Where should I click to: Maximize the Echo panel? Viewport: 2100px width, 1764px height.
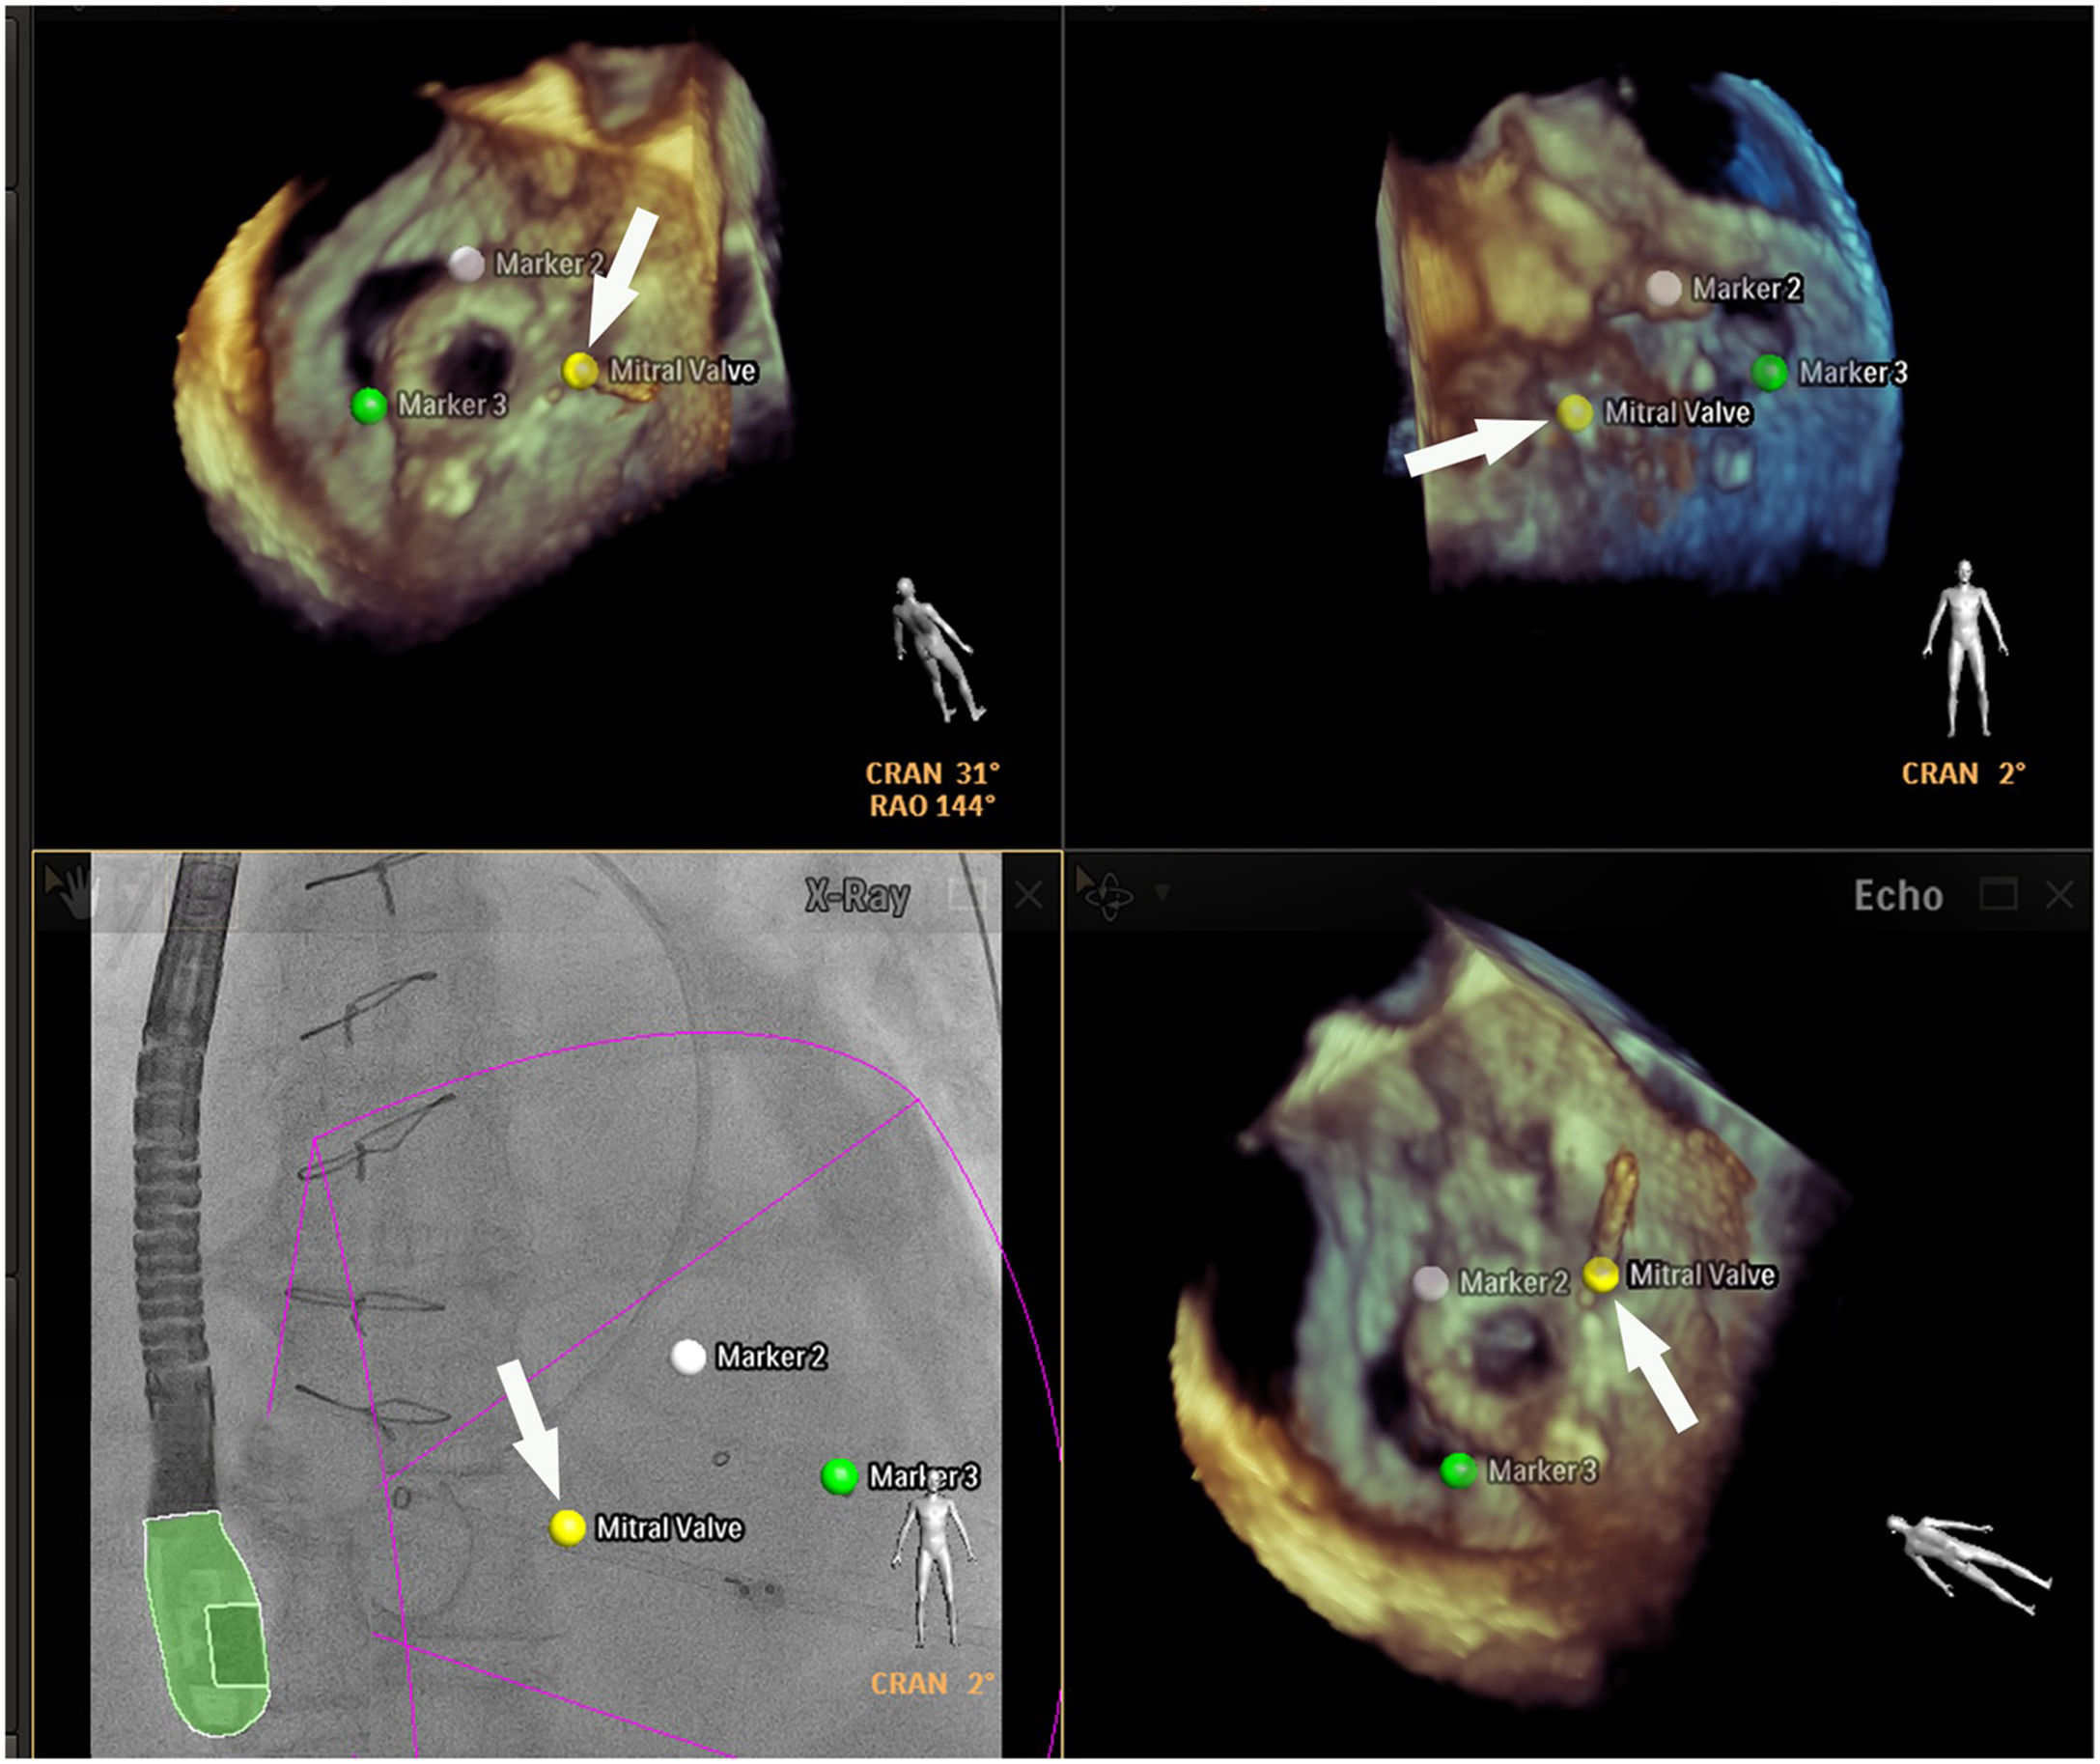point(1998,894)
